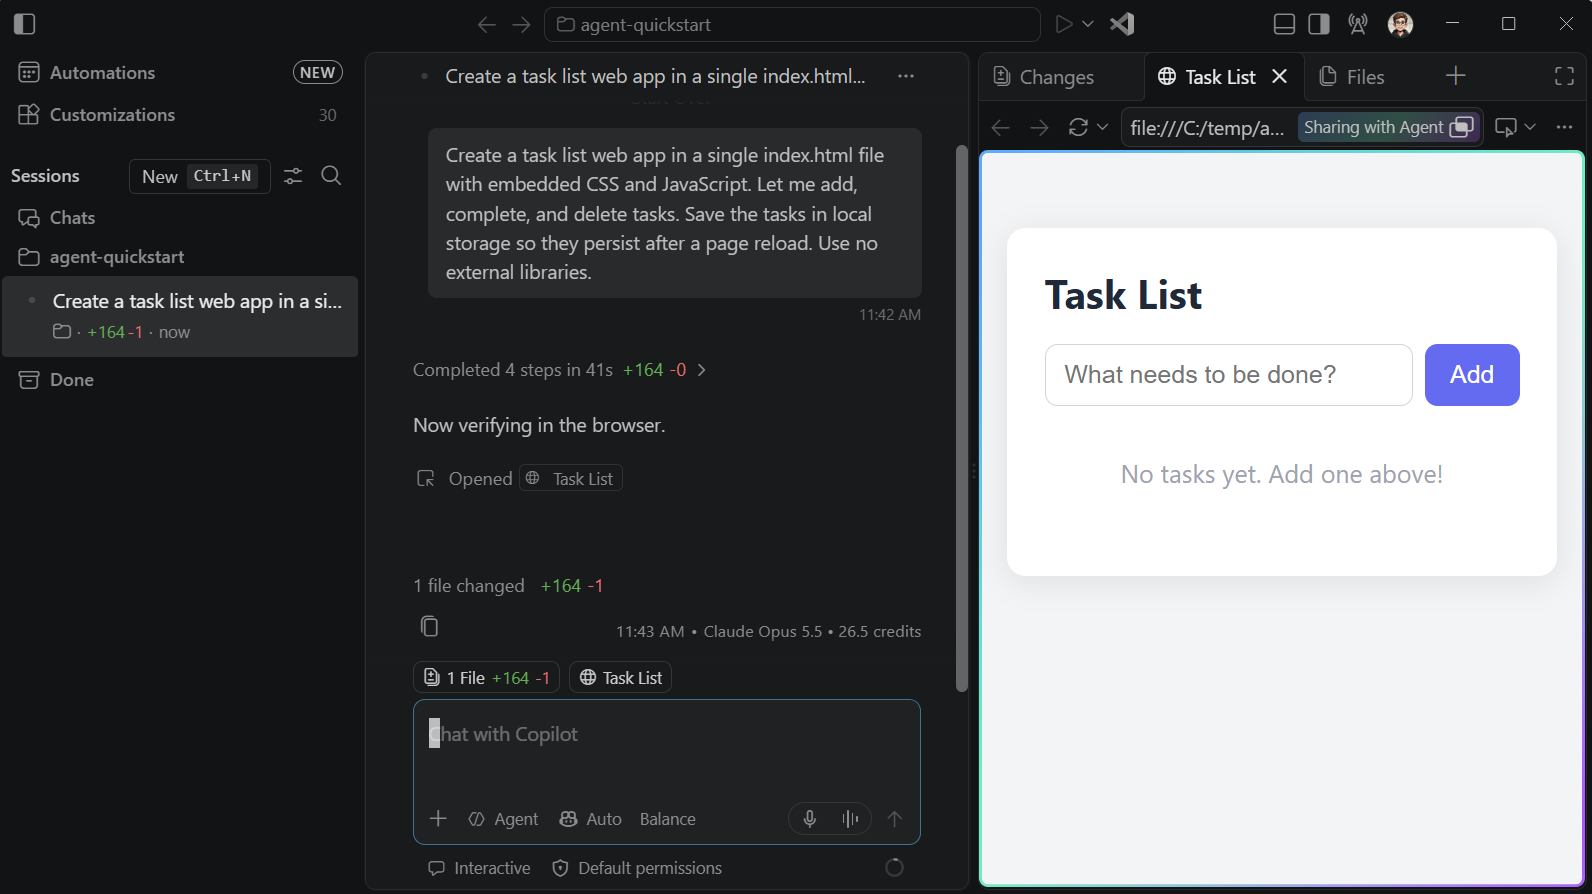
Task: Click the 'No tasks yet. Add one above!' text
Action: (x=1281, y=474)
